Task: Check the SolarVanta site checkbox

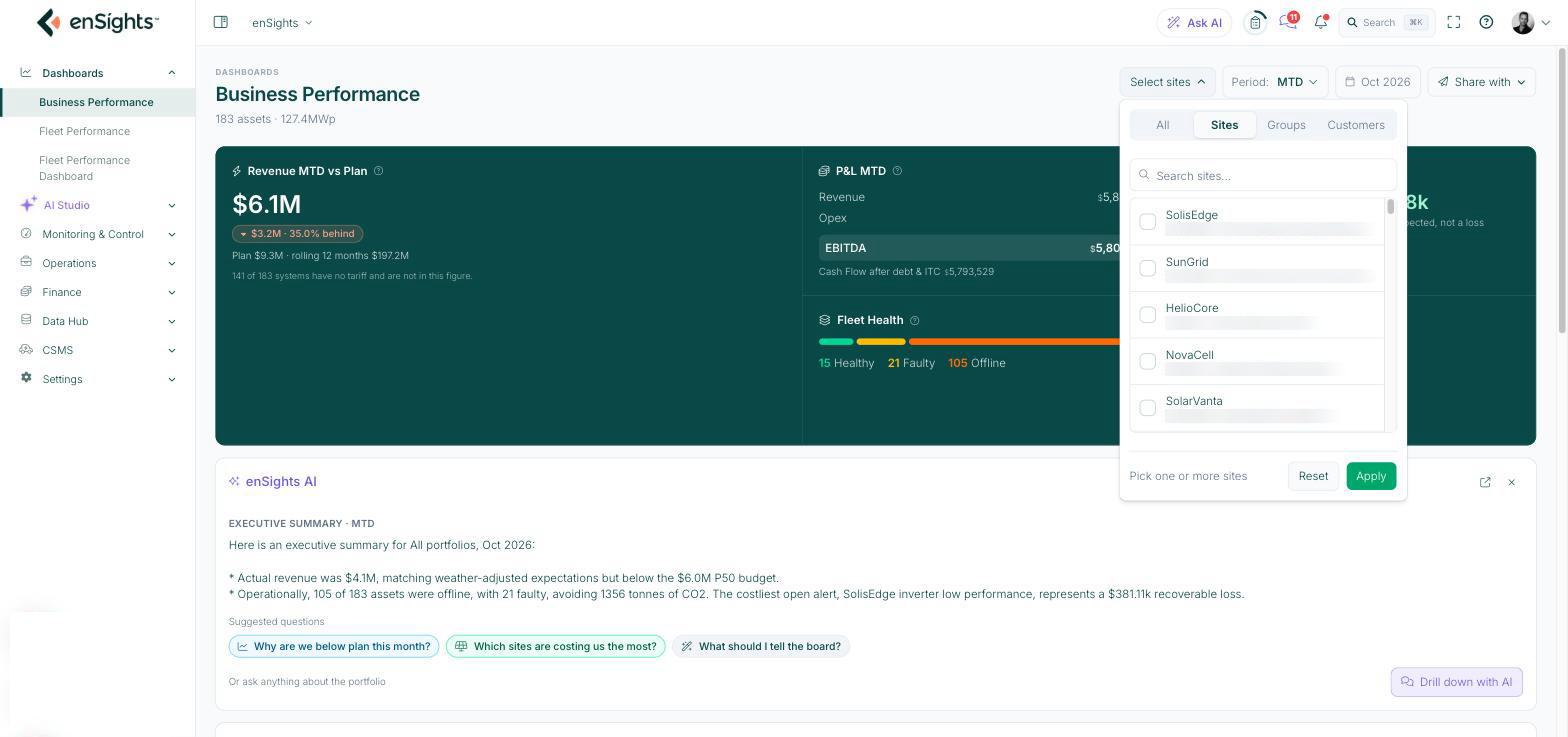Action: point(1148,408)
